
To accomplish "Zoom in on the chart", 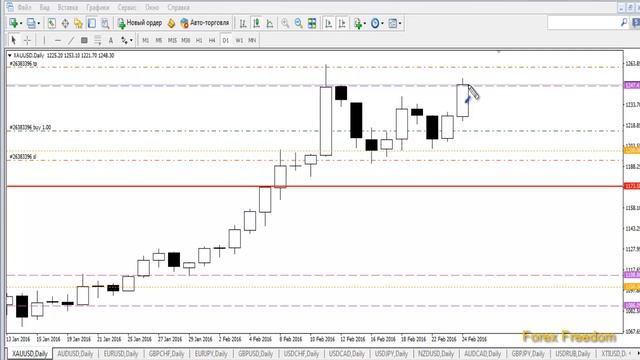I will [285, 23].
